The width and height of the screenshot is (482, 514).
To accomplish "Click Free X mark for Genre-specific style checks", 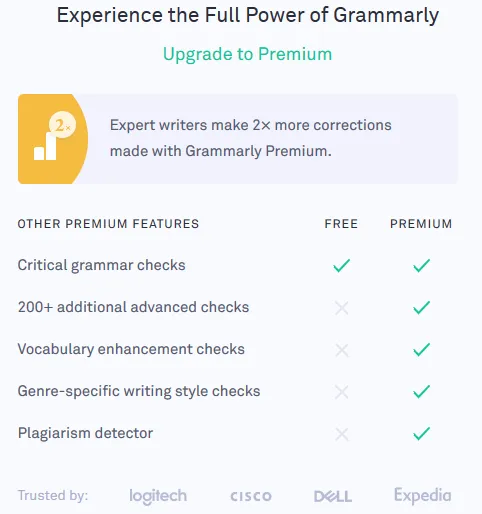I will [x=342, y=392].
